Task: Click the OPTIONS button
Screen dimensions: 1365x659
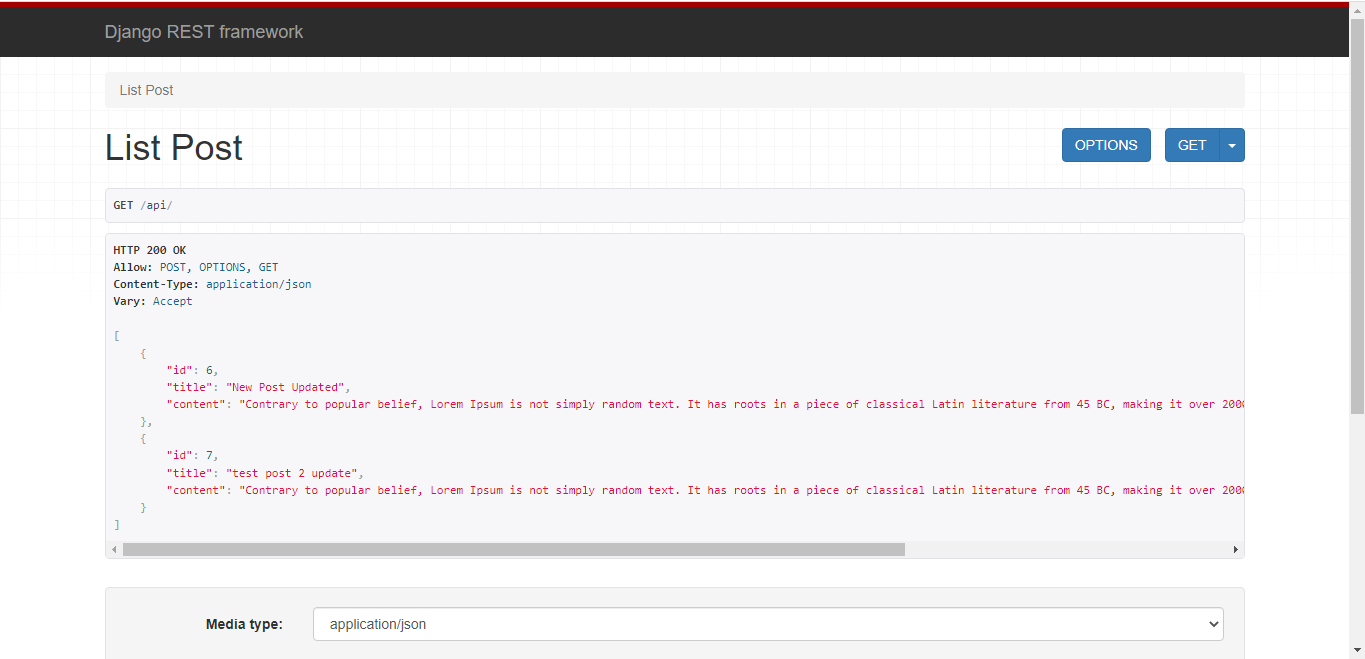Action: 1106,145
